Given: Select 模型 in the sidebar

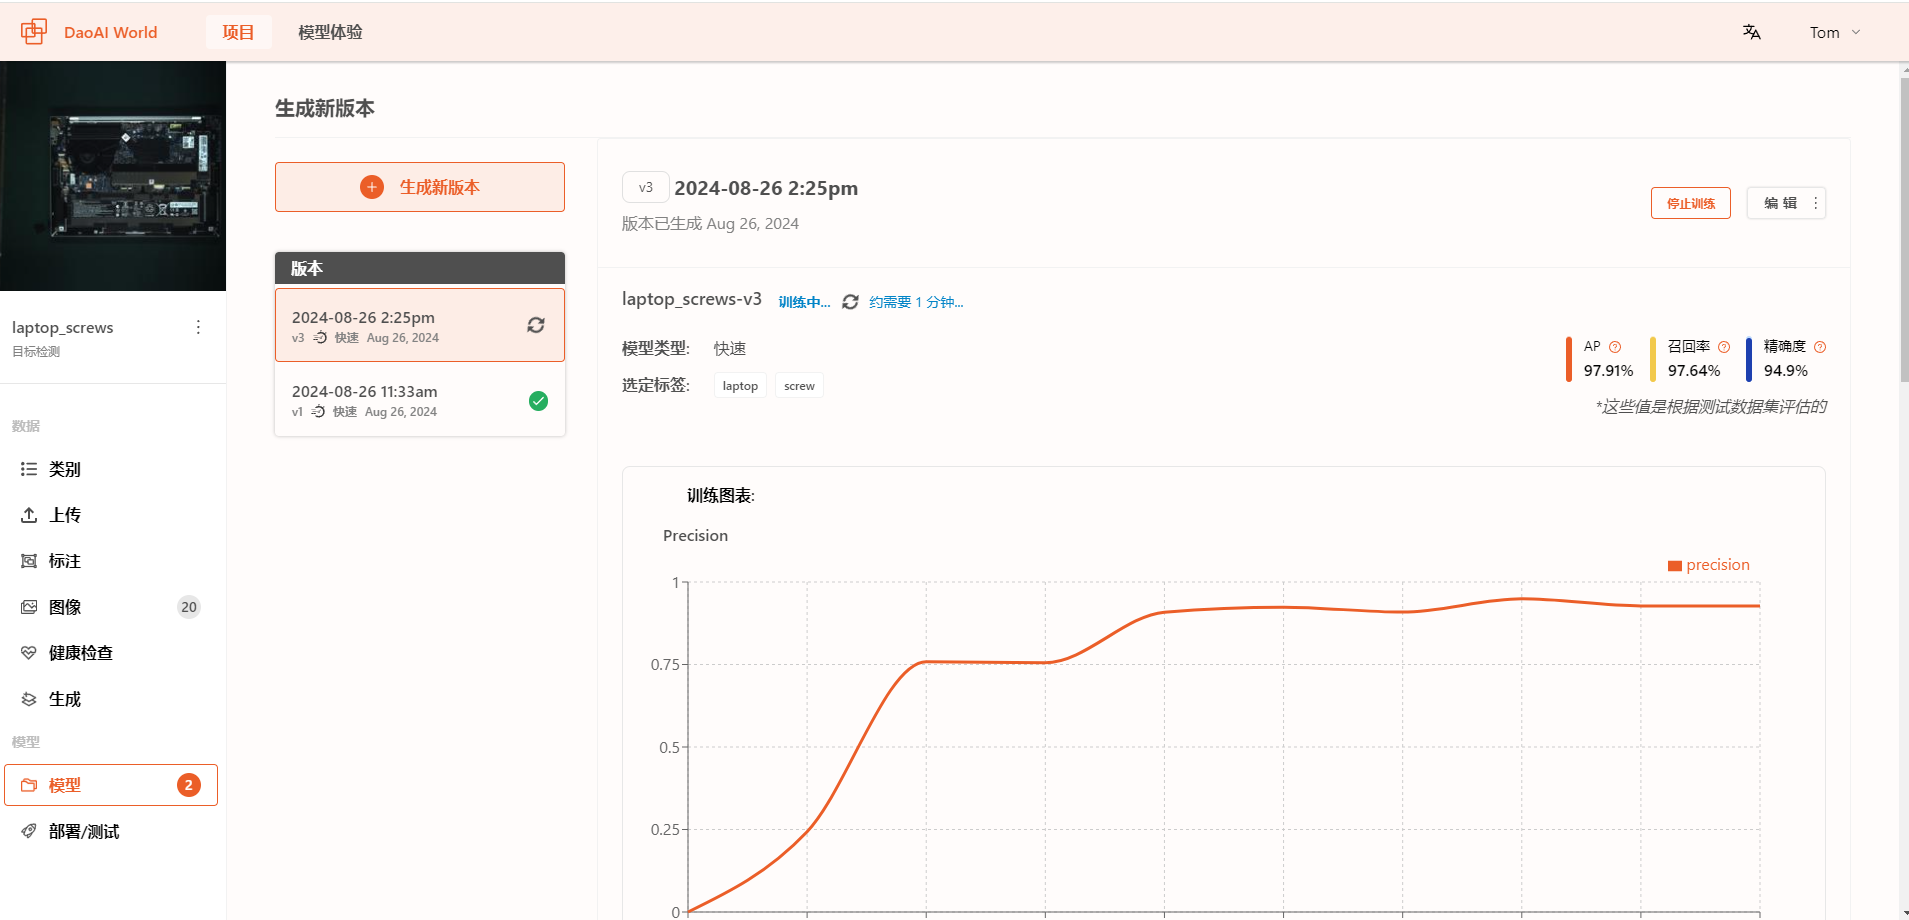Looking at the screenshot, I should (x=111, y=785).
